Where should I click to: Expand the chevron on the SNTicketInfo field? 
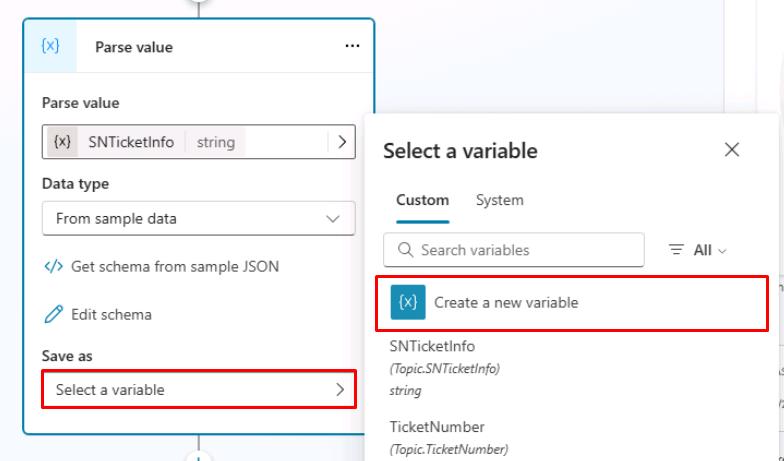pos(341,142)
